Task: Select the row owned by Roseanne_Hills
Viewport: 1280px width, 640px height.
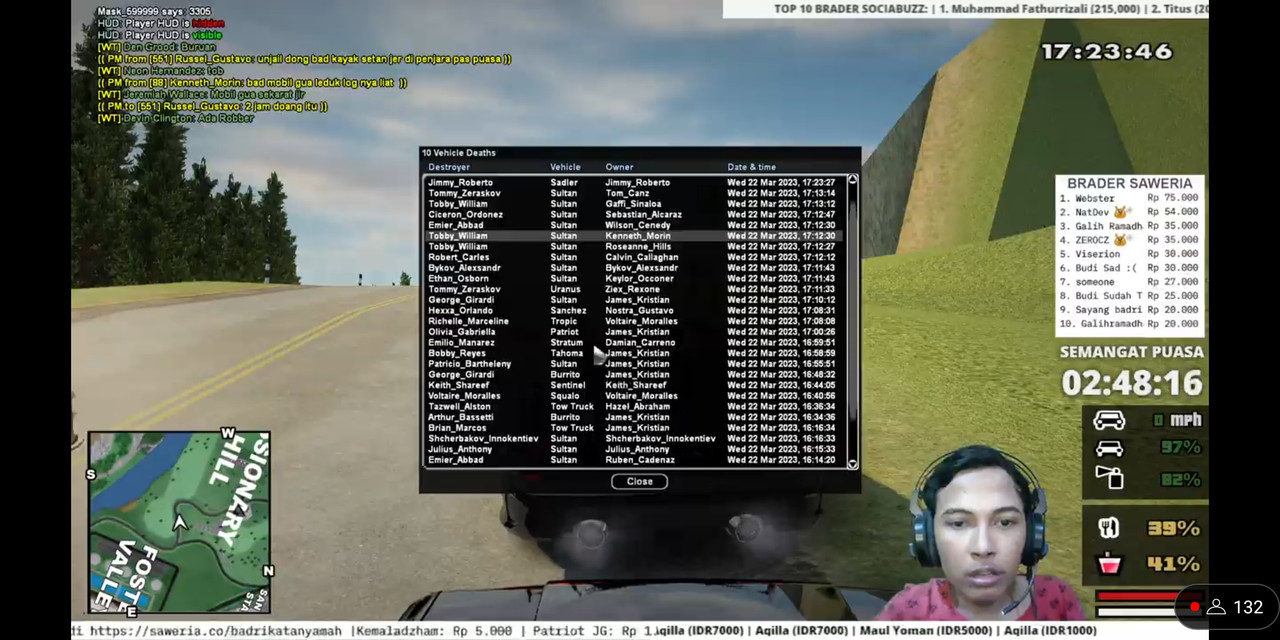Action: coord(635,246)
